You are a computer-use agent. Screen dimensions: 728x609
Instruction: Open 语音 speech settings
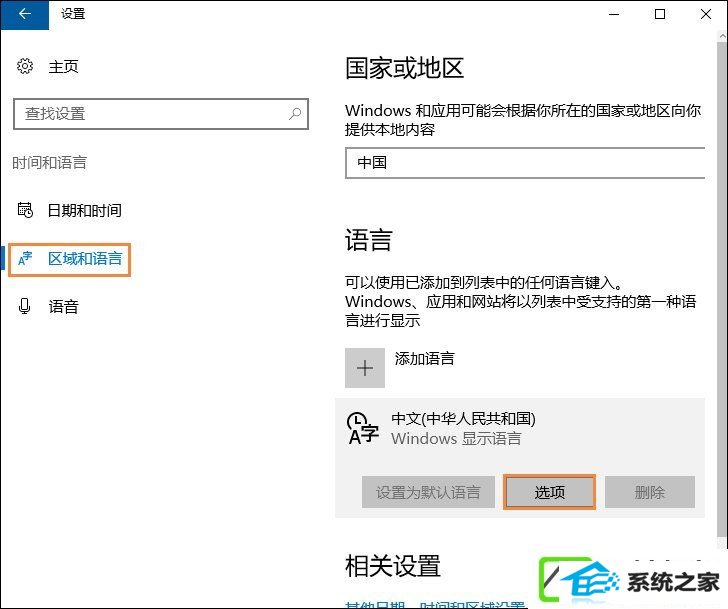64,307
